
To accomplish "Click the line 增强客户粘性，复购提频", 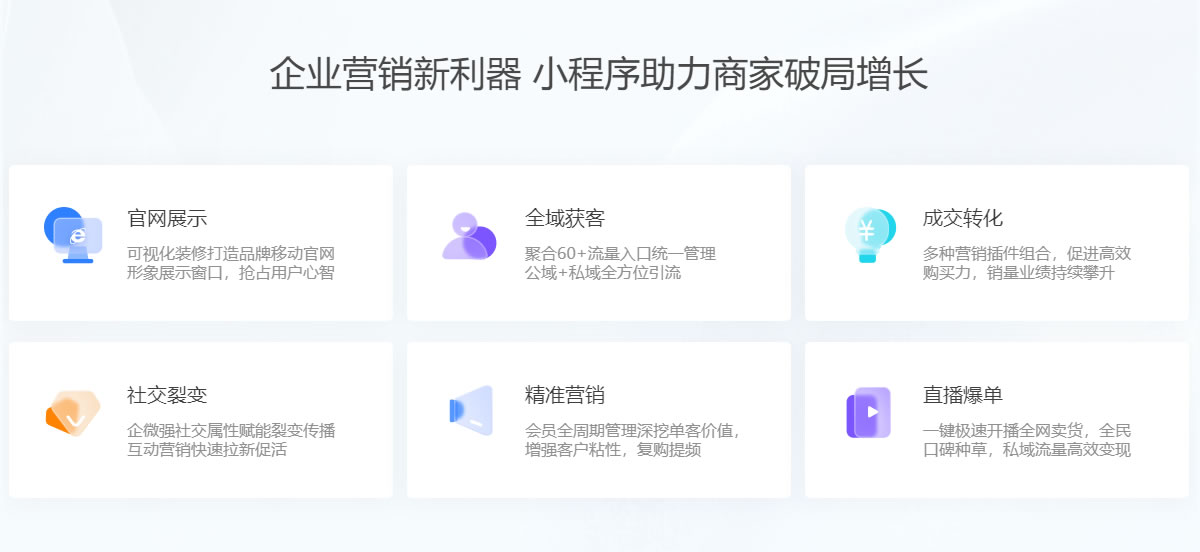I will pyautogui.click(x=613, y=449).
